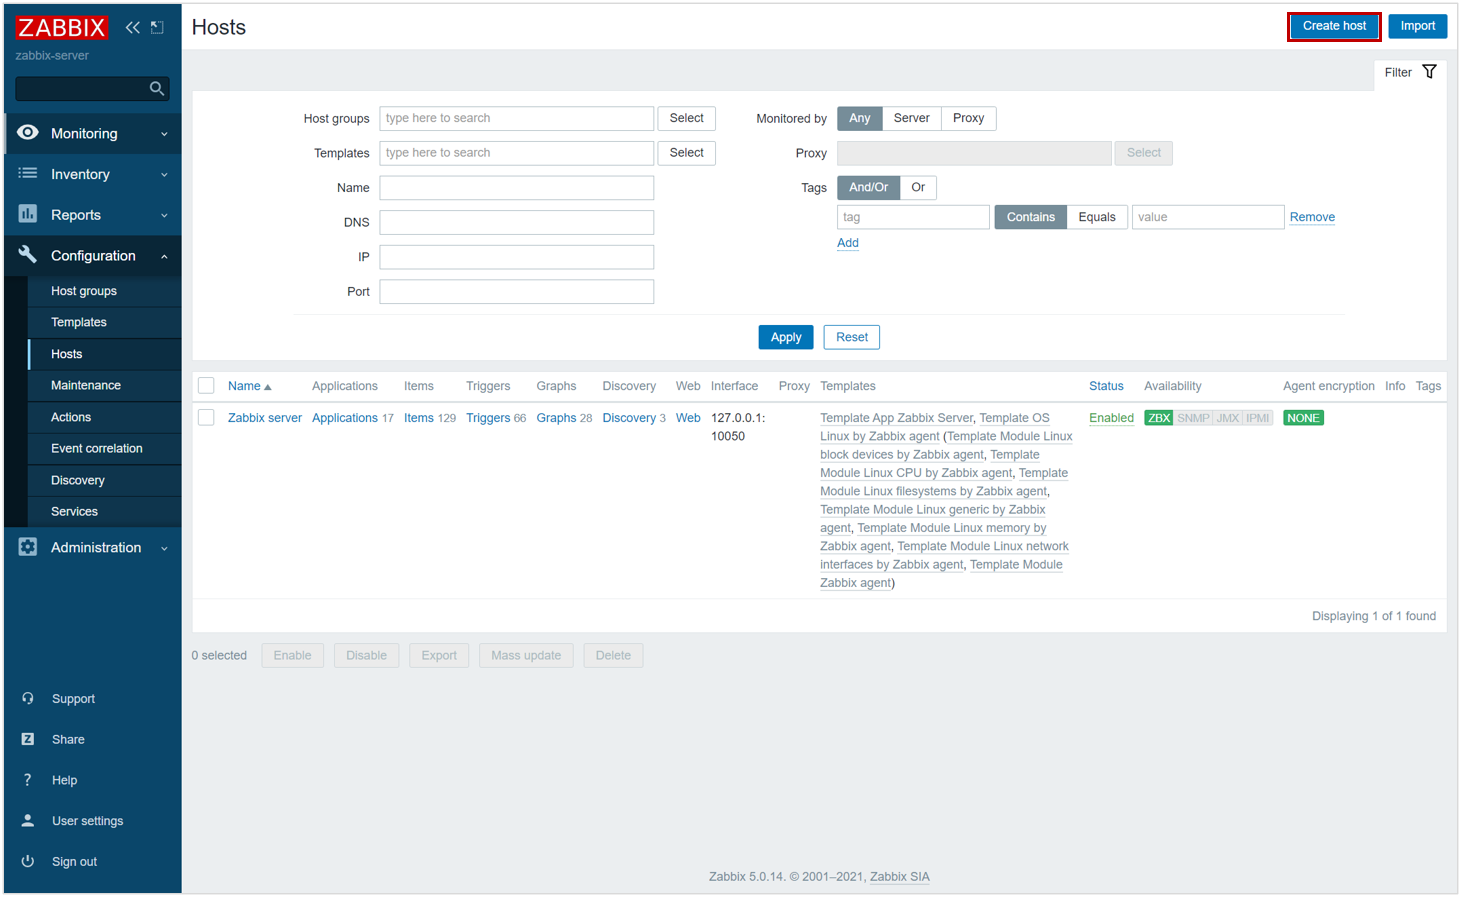The height and width of the screenshot is (897, 1460).
Task: Focus the tag name field
Action: point(913,217)
